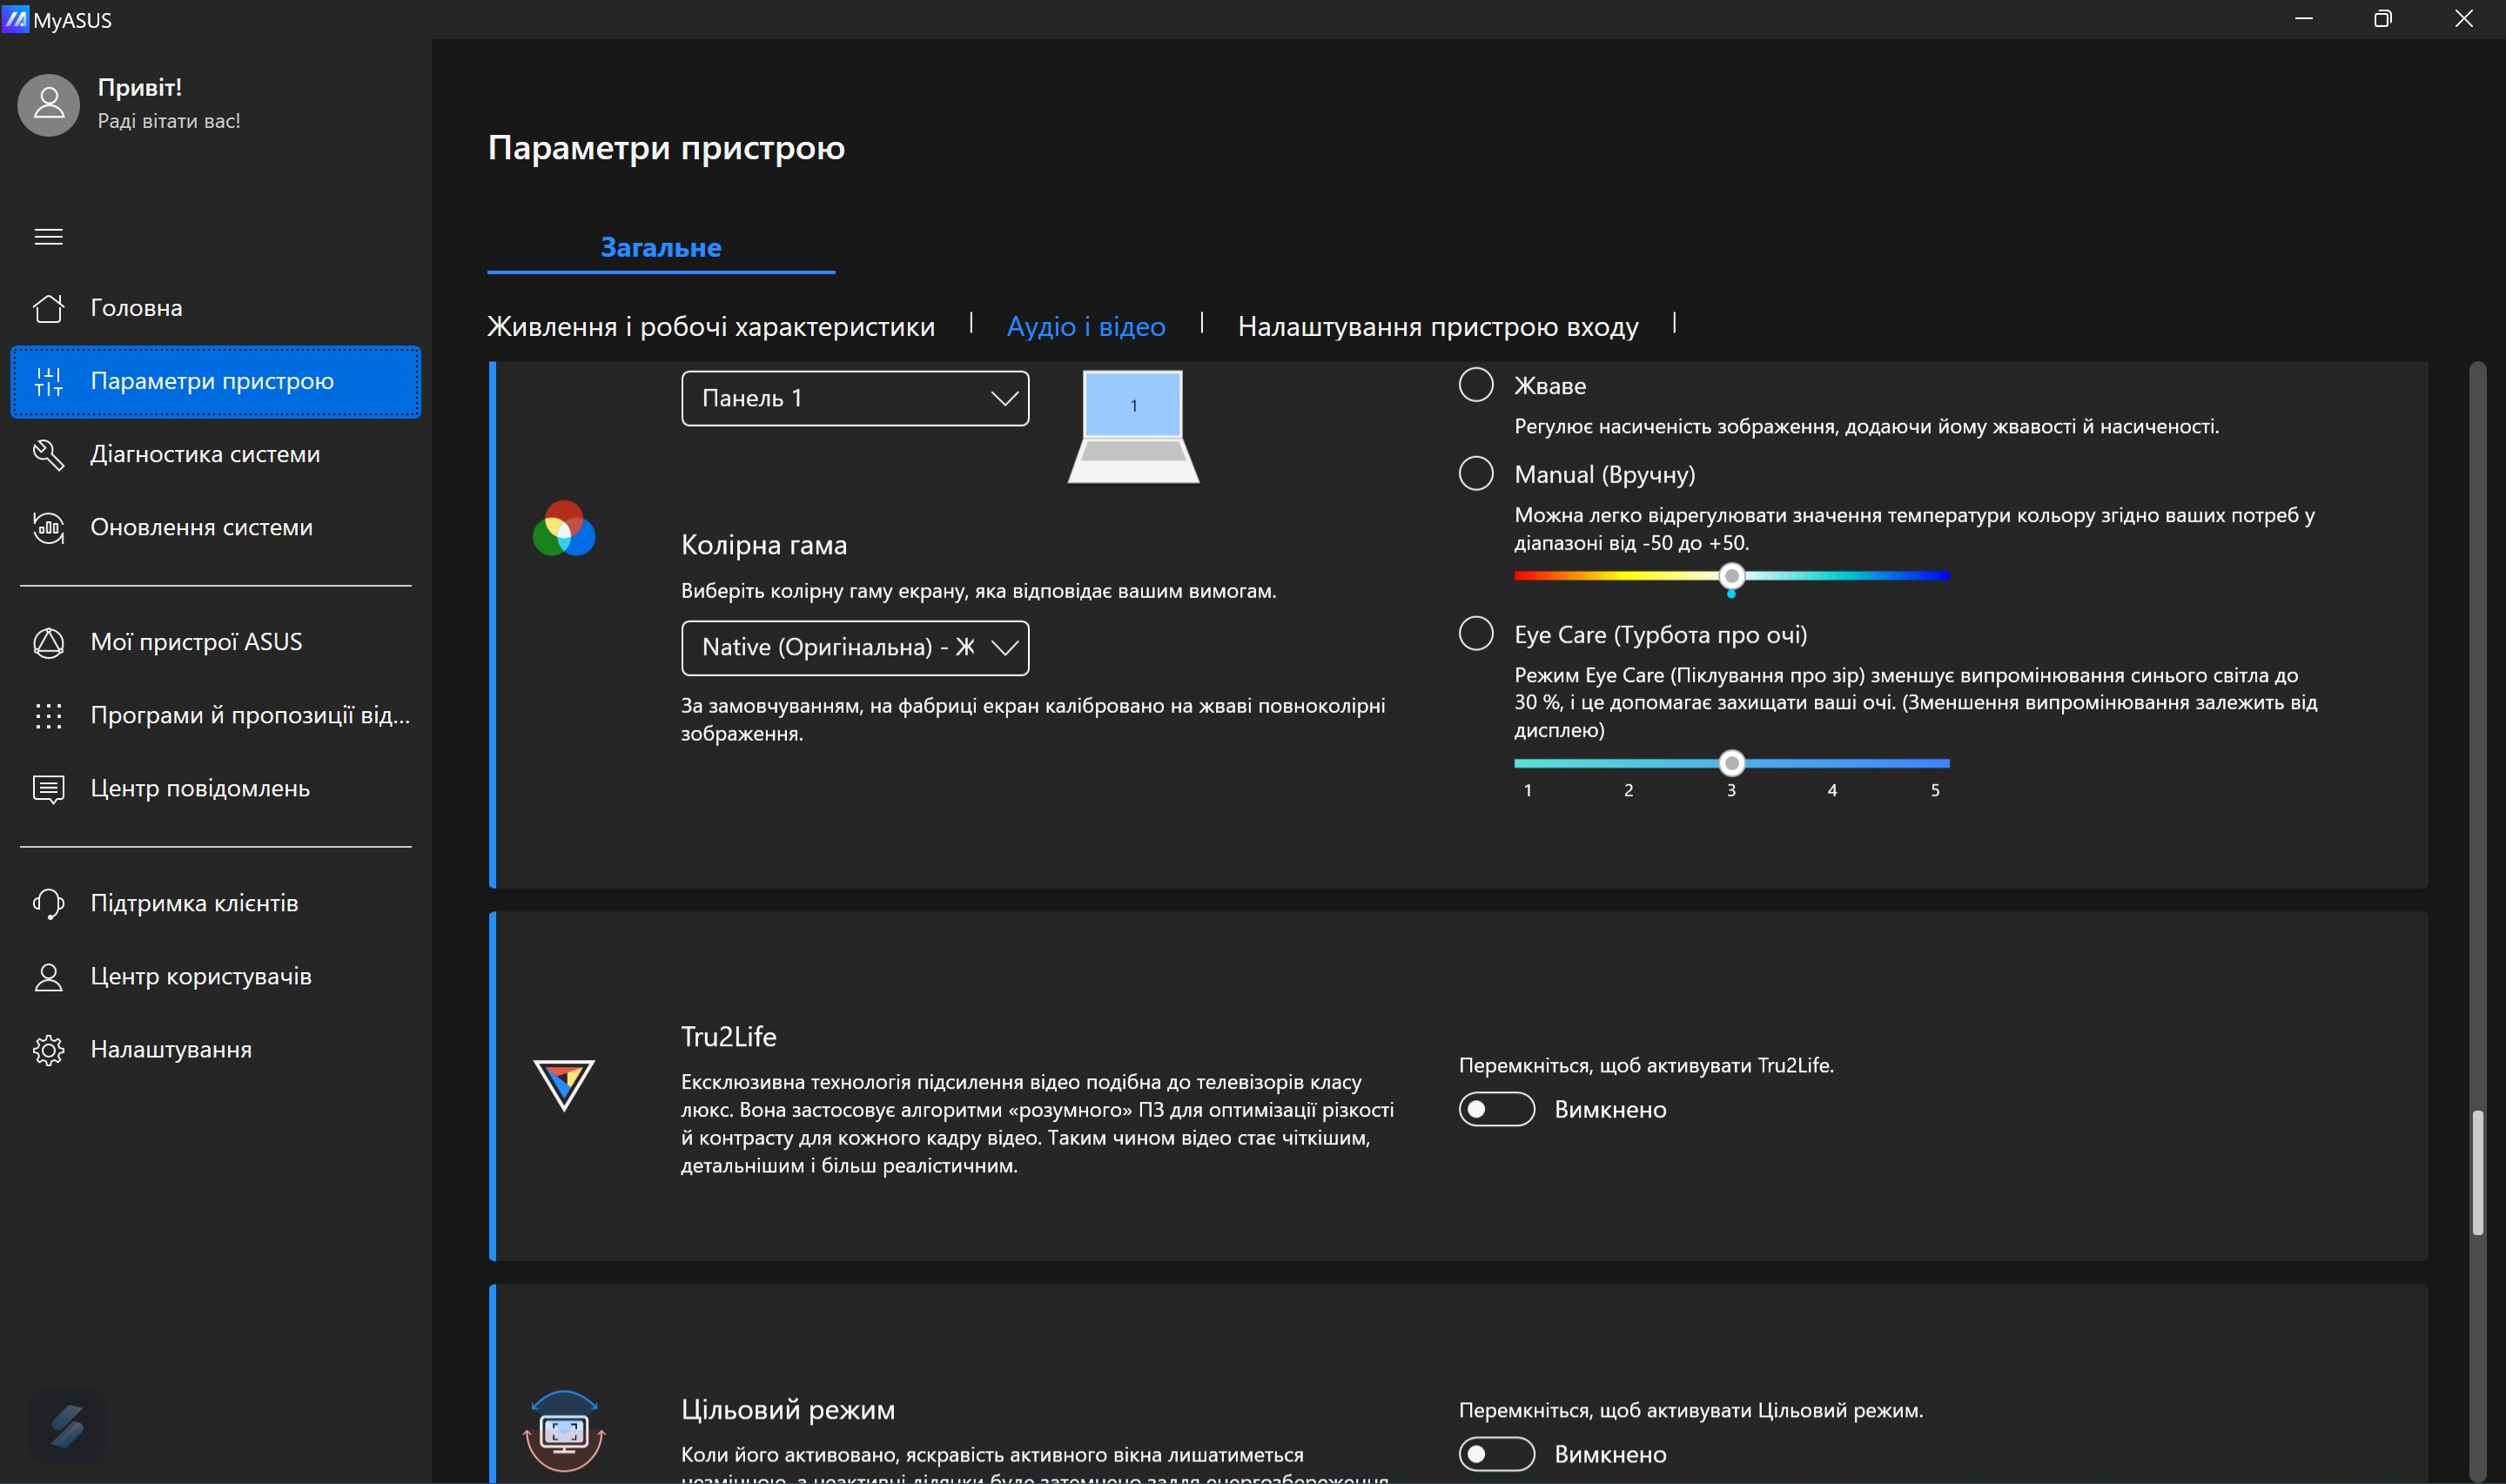Screen dimensions: 2506x1484
Task: Enable the Цільовий режим toggle
Action: tap(1496, 1454)
